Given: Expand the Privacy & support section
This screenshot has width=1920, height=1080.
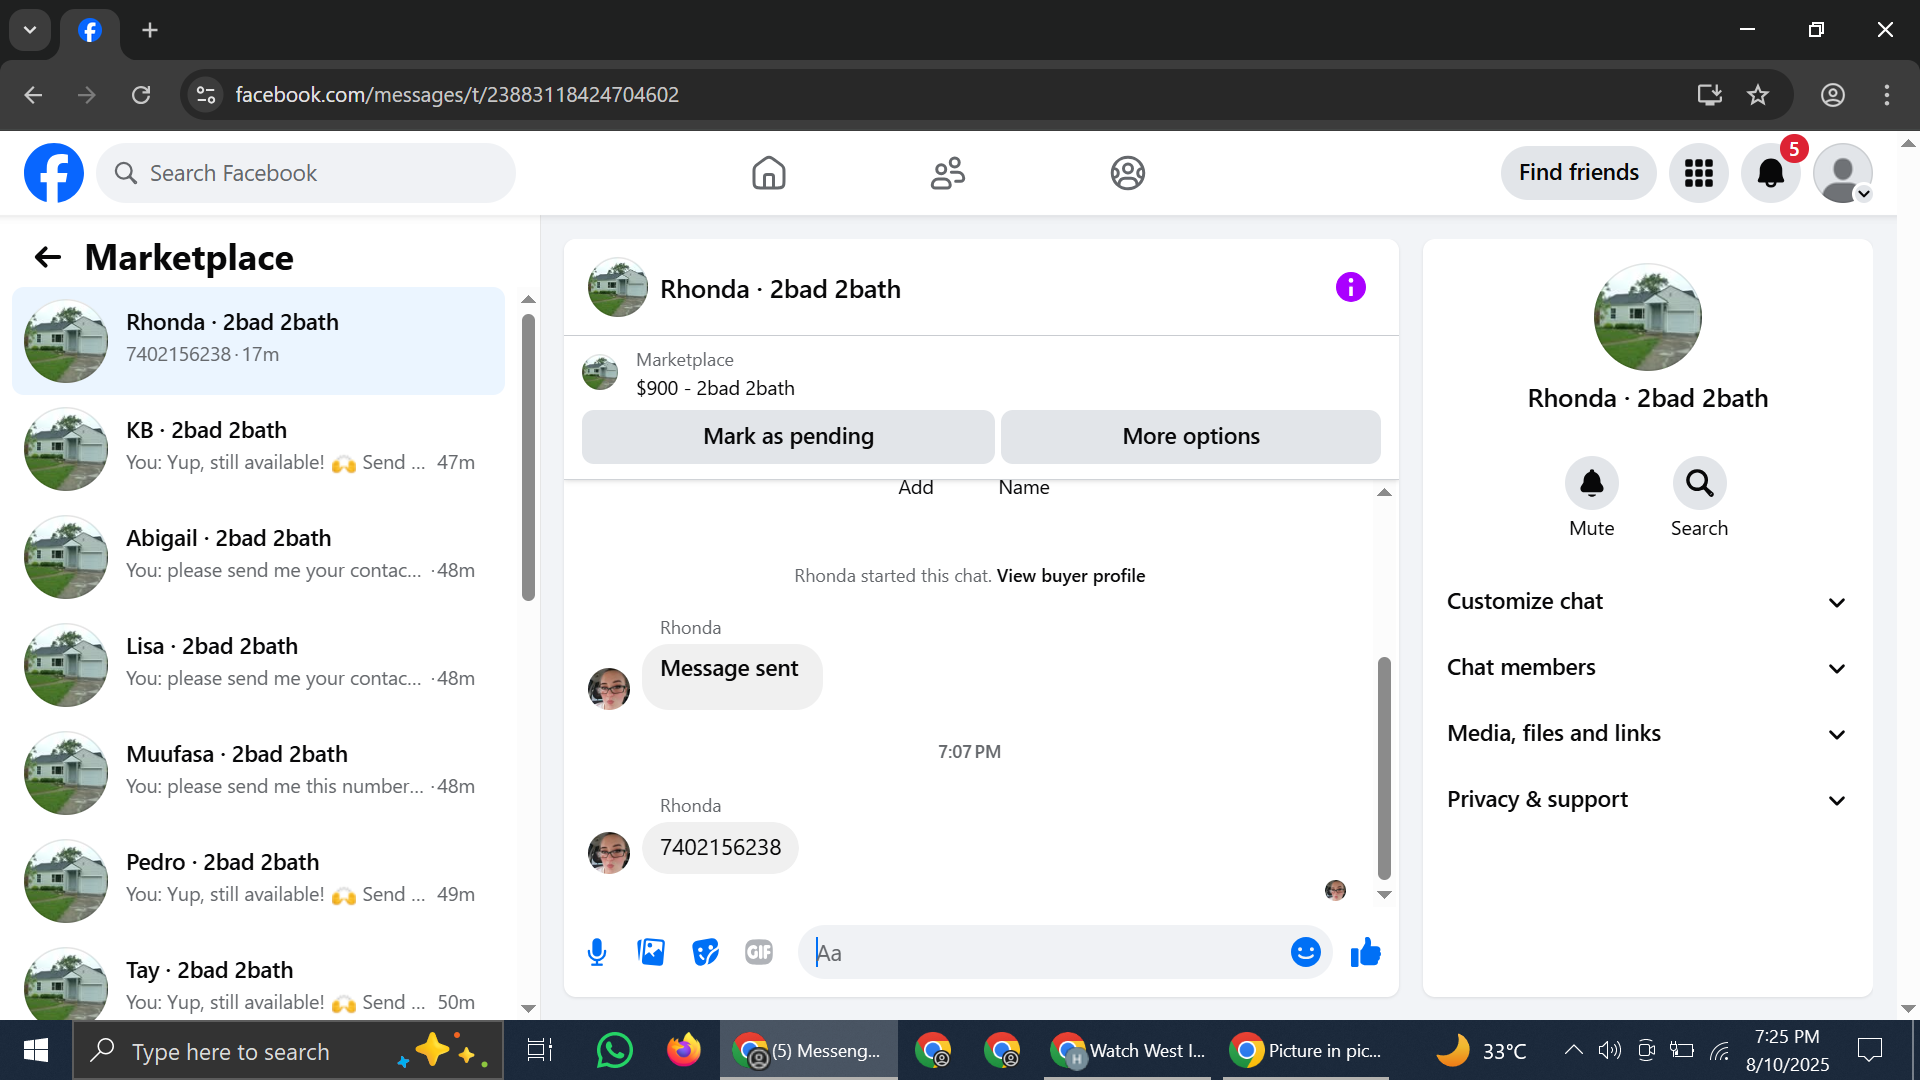Looking at the screenshot, I should [1647, 800].
